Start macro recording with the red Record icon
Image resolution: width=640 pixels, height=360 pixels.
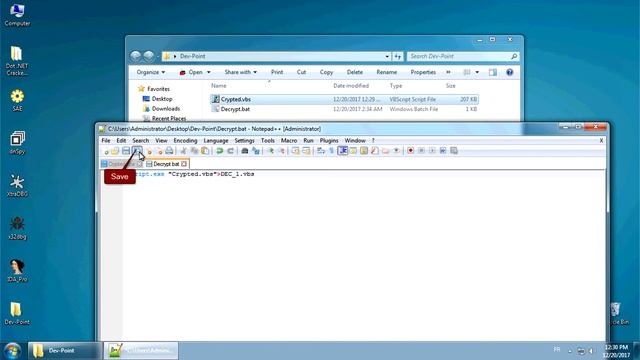pyautogui.click(x=410, y=151)
